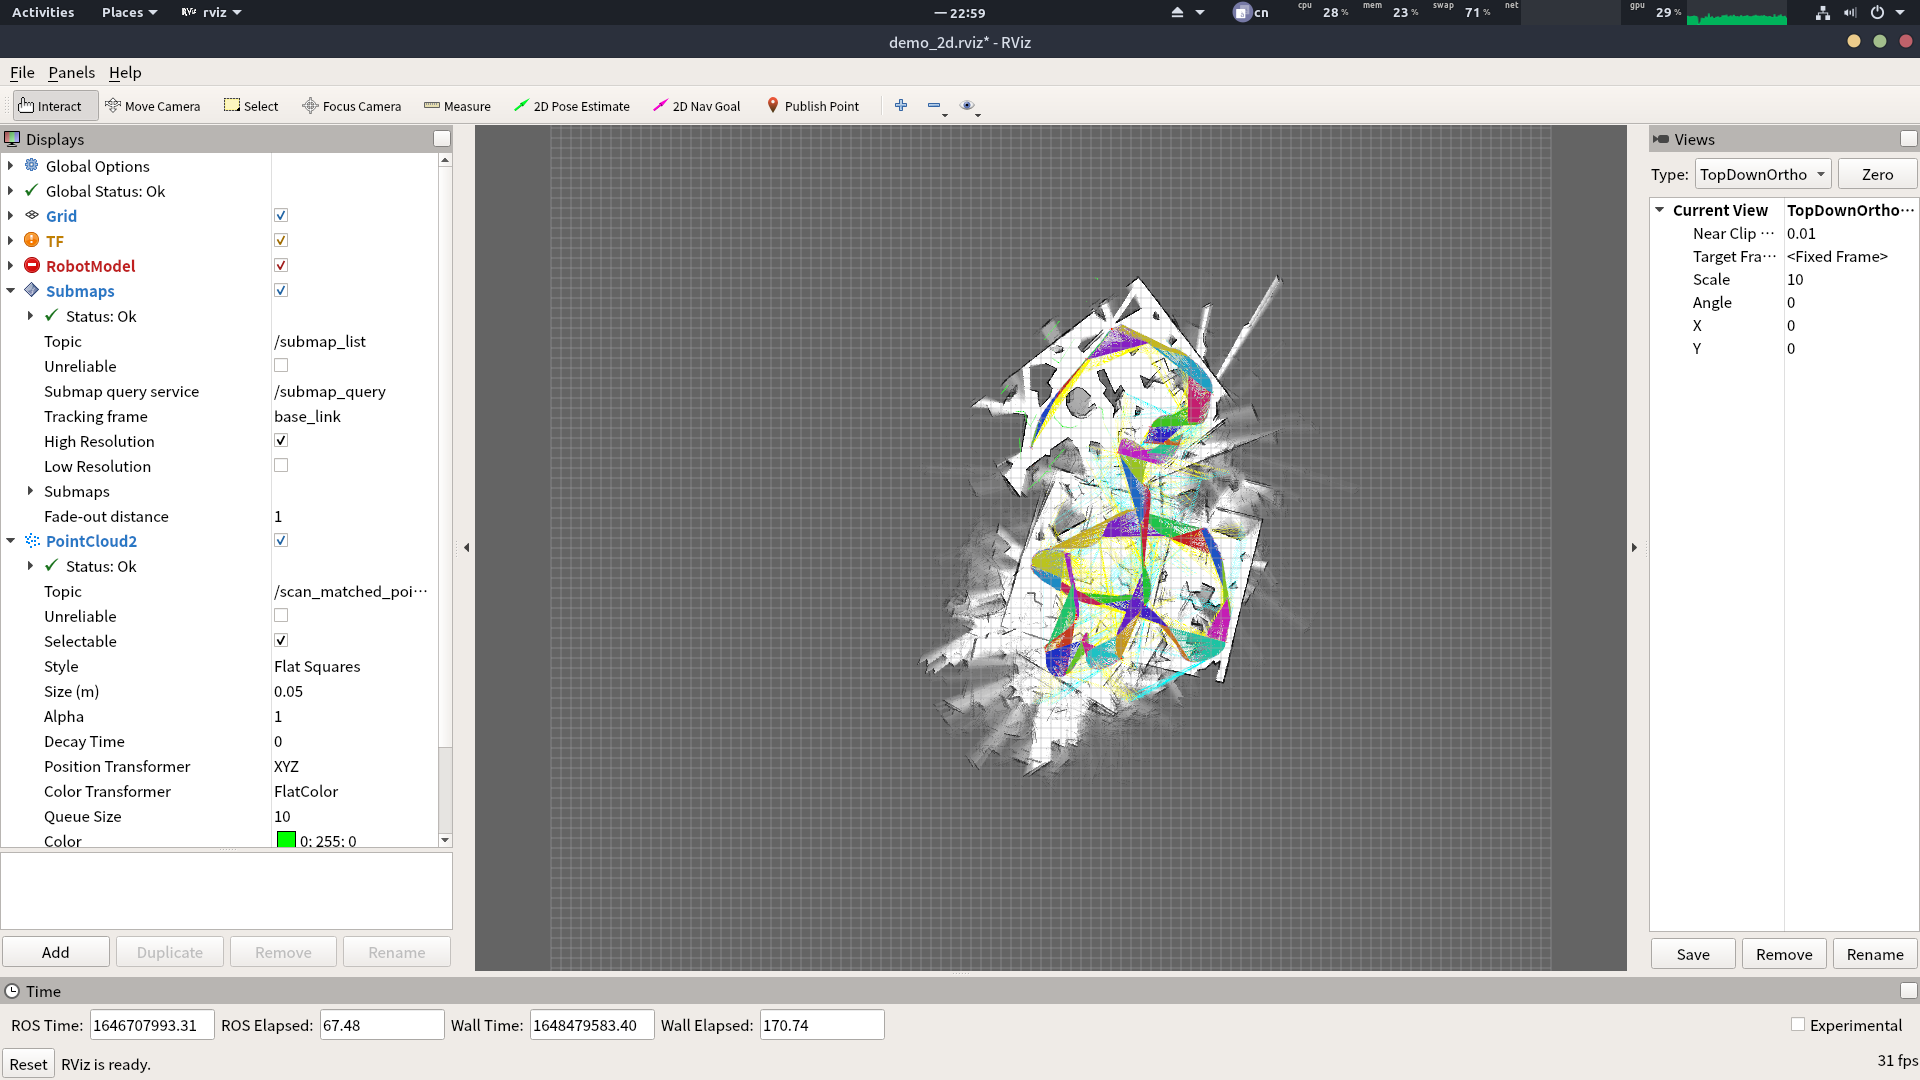The image size is (1920, 1080).
Task: Uncheck the RobotModel display checkbox
Action: coord(281,265)
